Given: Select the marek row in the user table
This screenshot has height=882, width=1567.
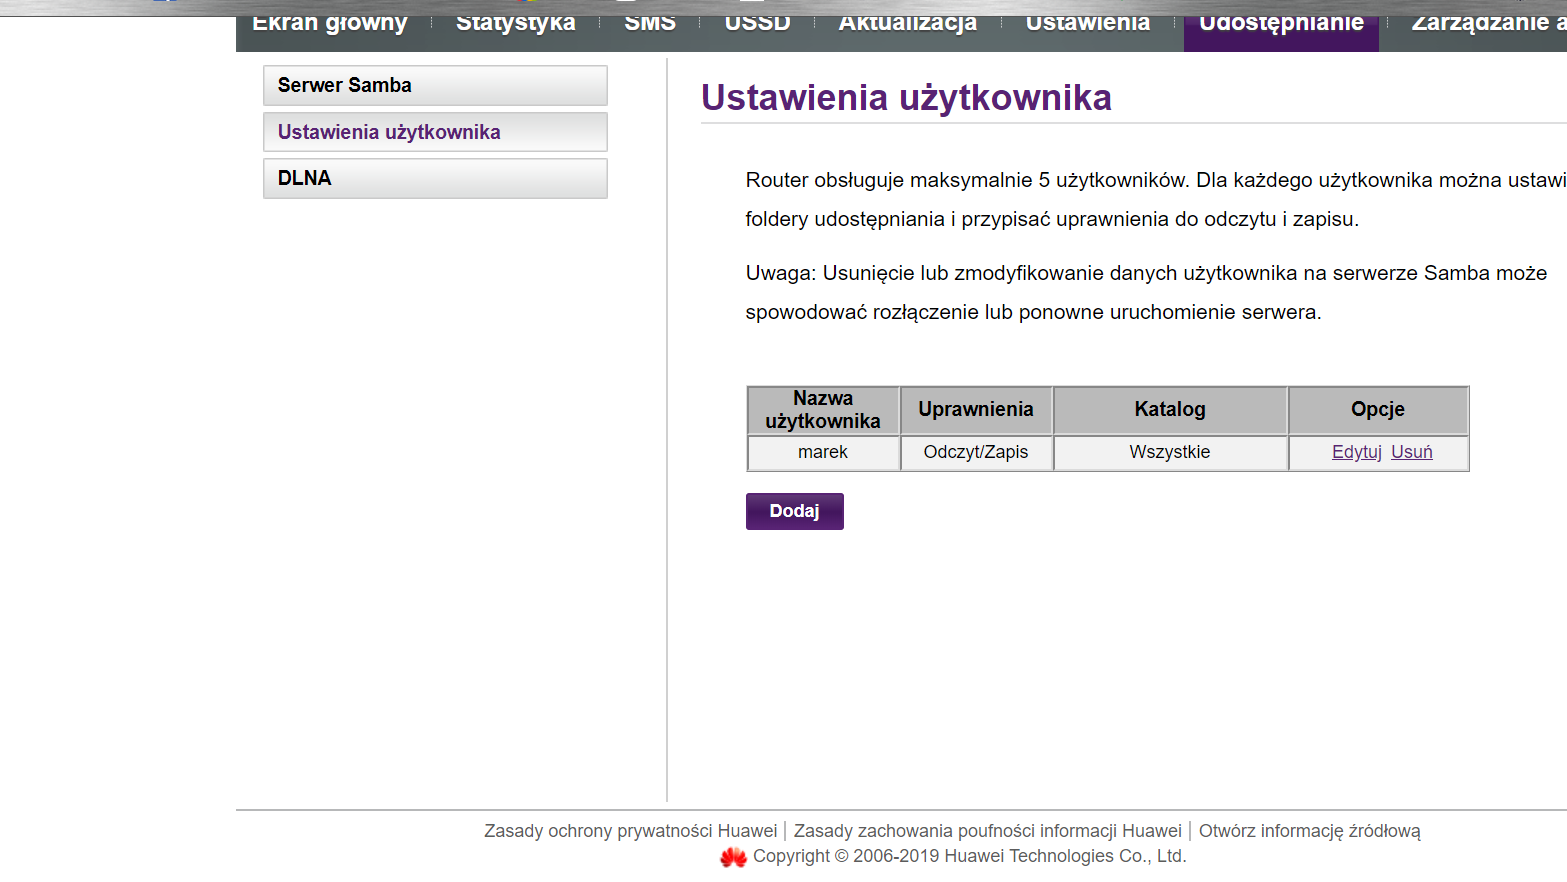Looking at the screenshot, I should pyautogui.click(x=822, y=452).
